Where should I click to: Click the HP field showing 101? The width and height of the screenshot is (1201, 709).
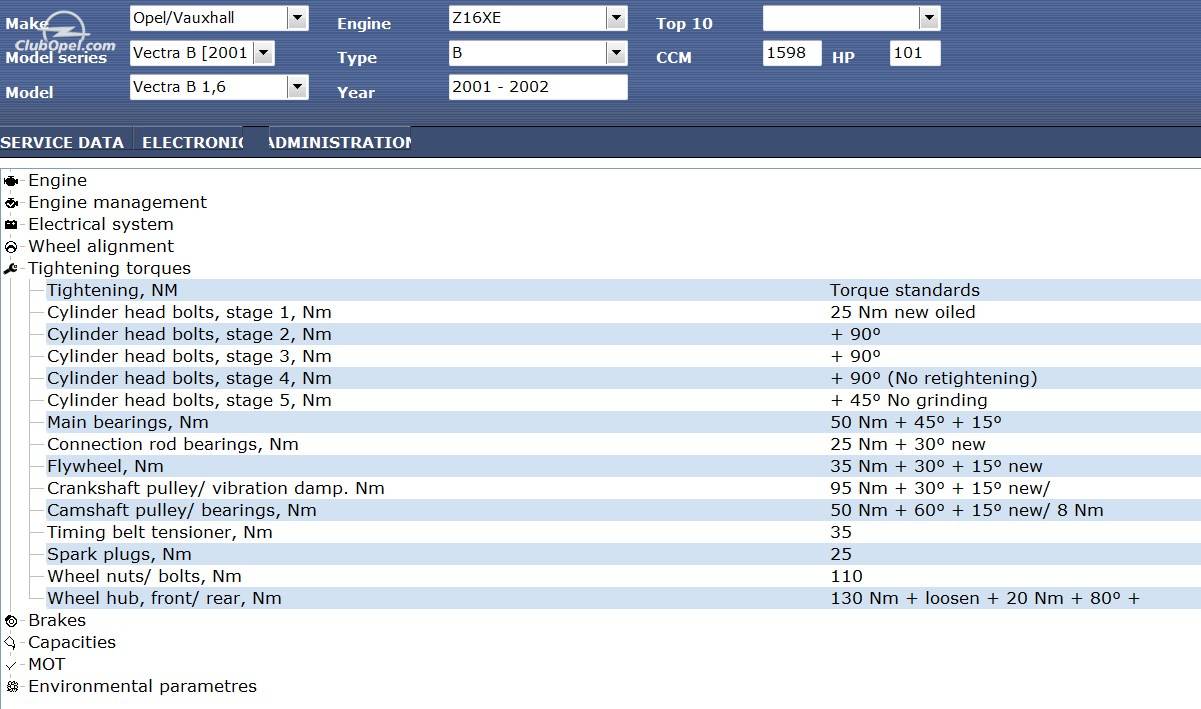pyautogui.click(x=915, y=53)
